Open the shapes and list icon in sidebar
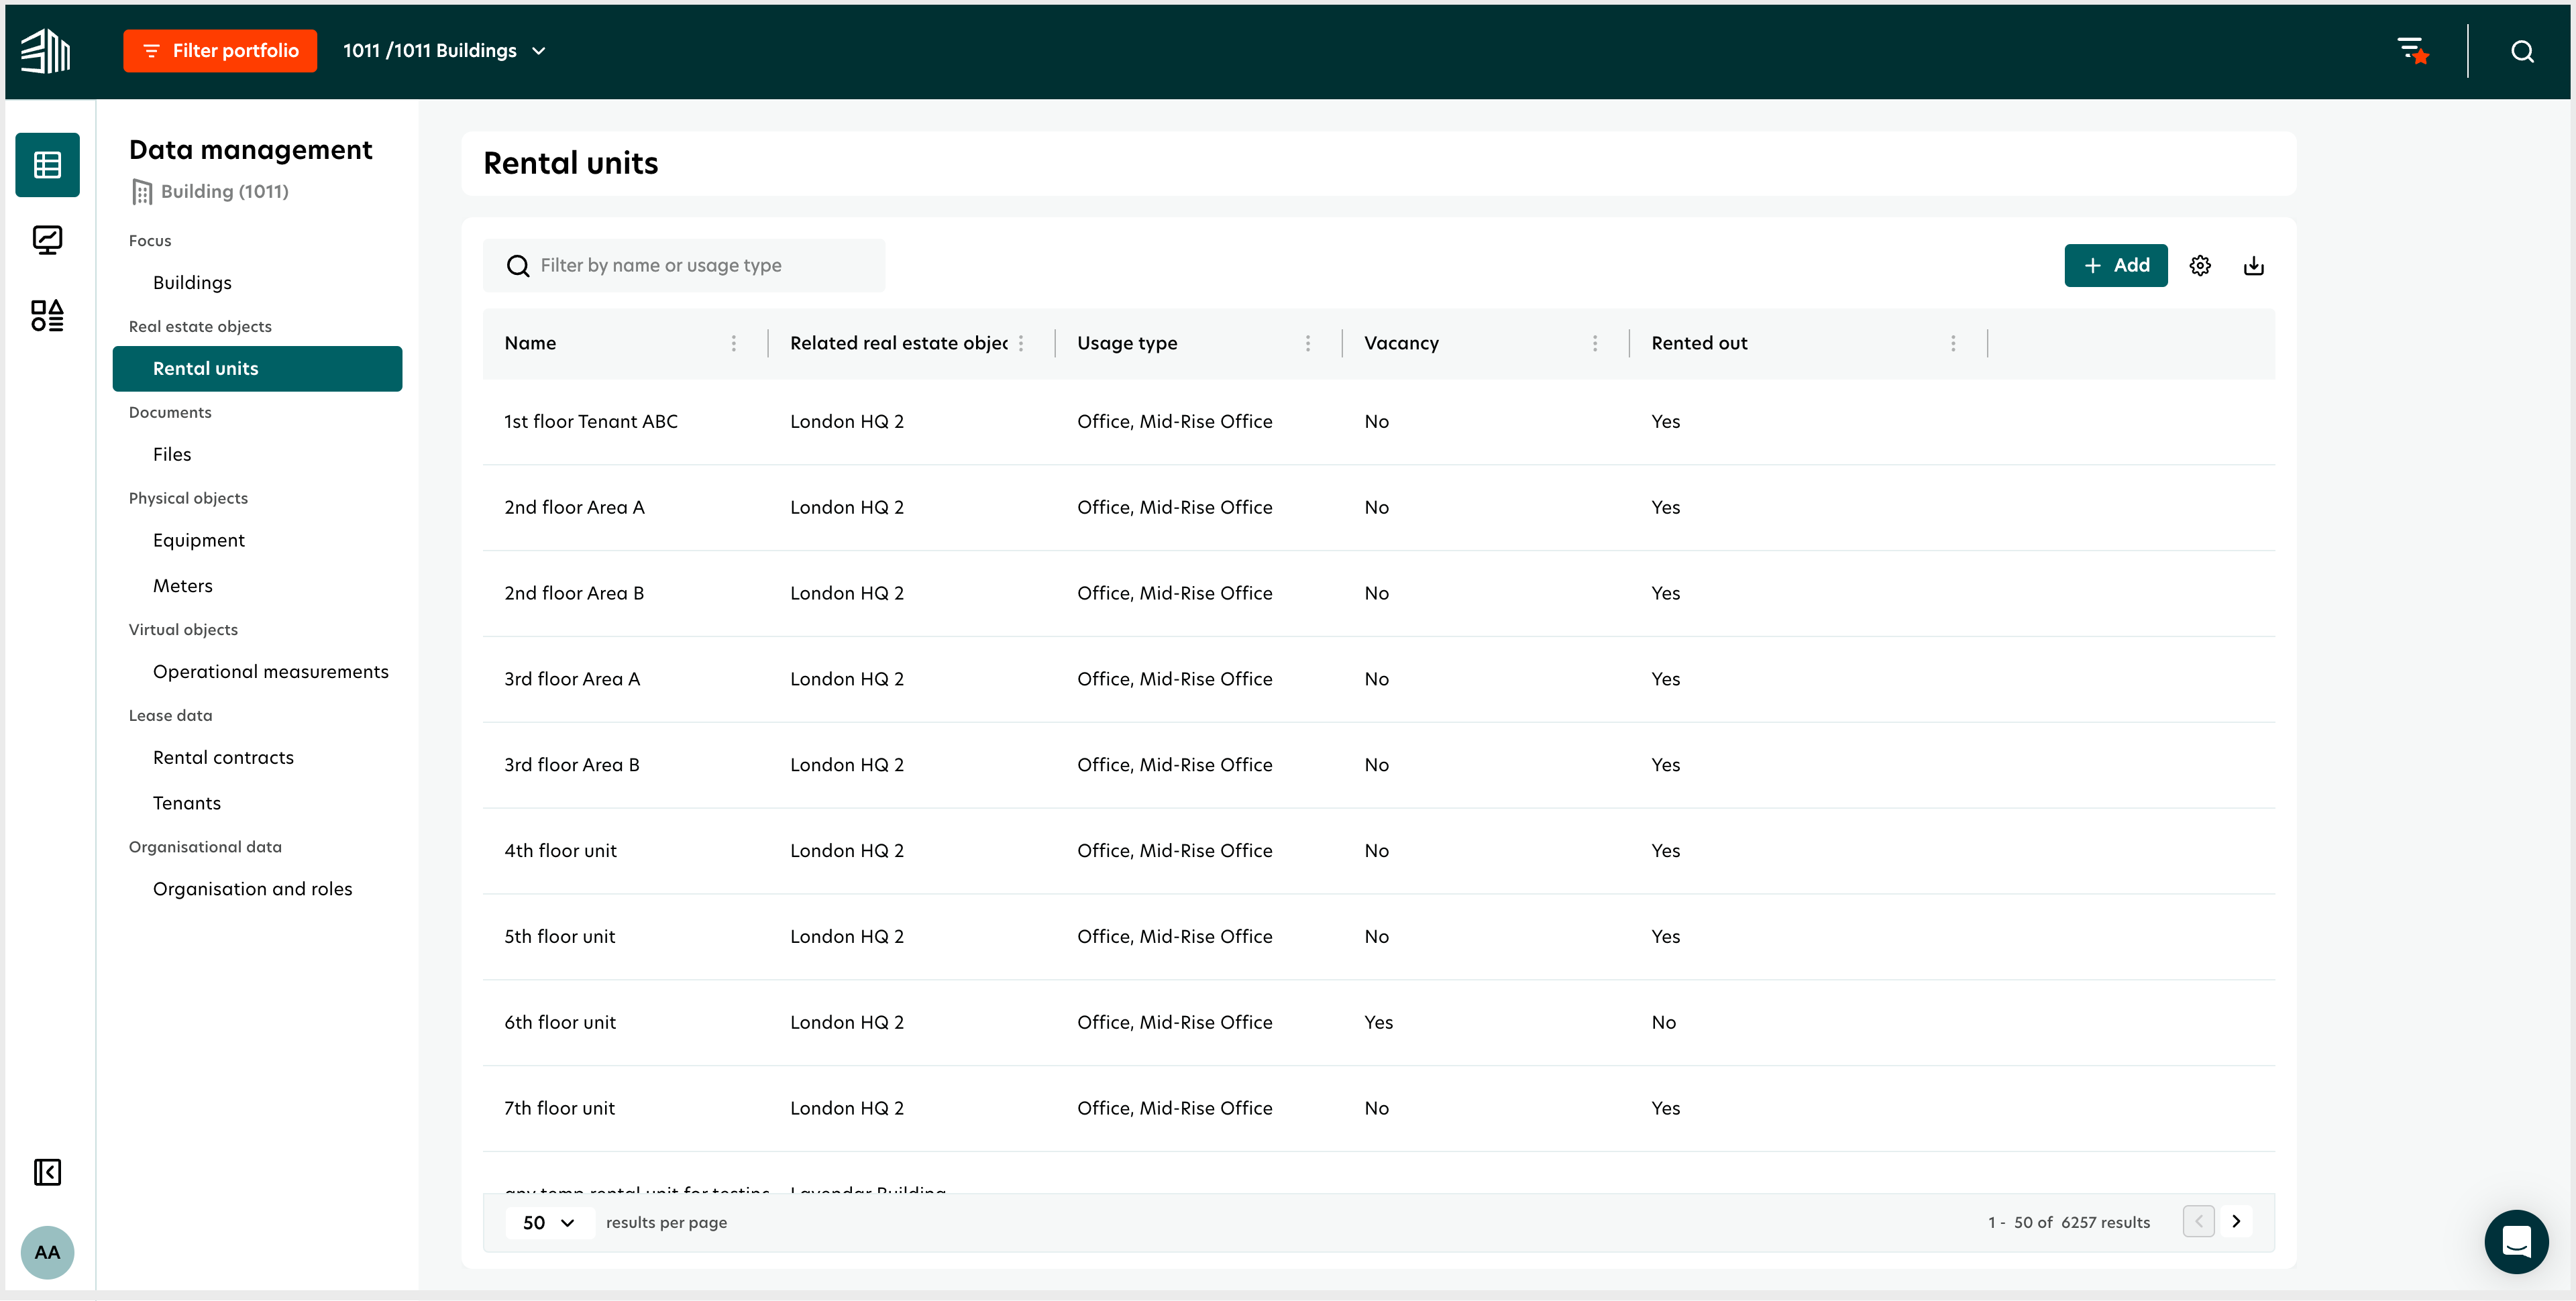2576x1301 pixels. tap(47, 316)
